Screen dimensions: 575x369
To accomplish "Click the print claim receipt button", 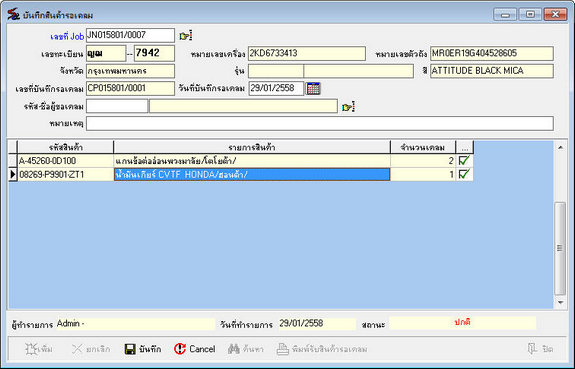I will (x=322, y=349).
